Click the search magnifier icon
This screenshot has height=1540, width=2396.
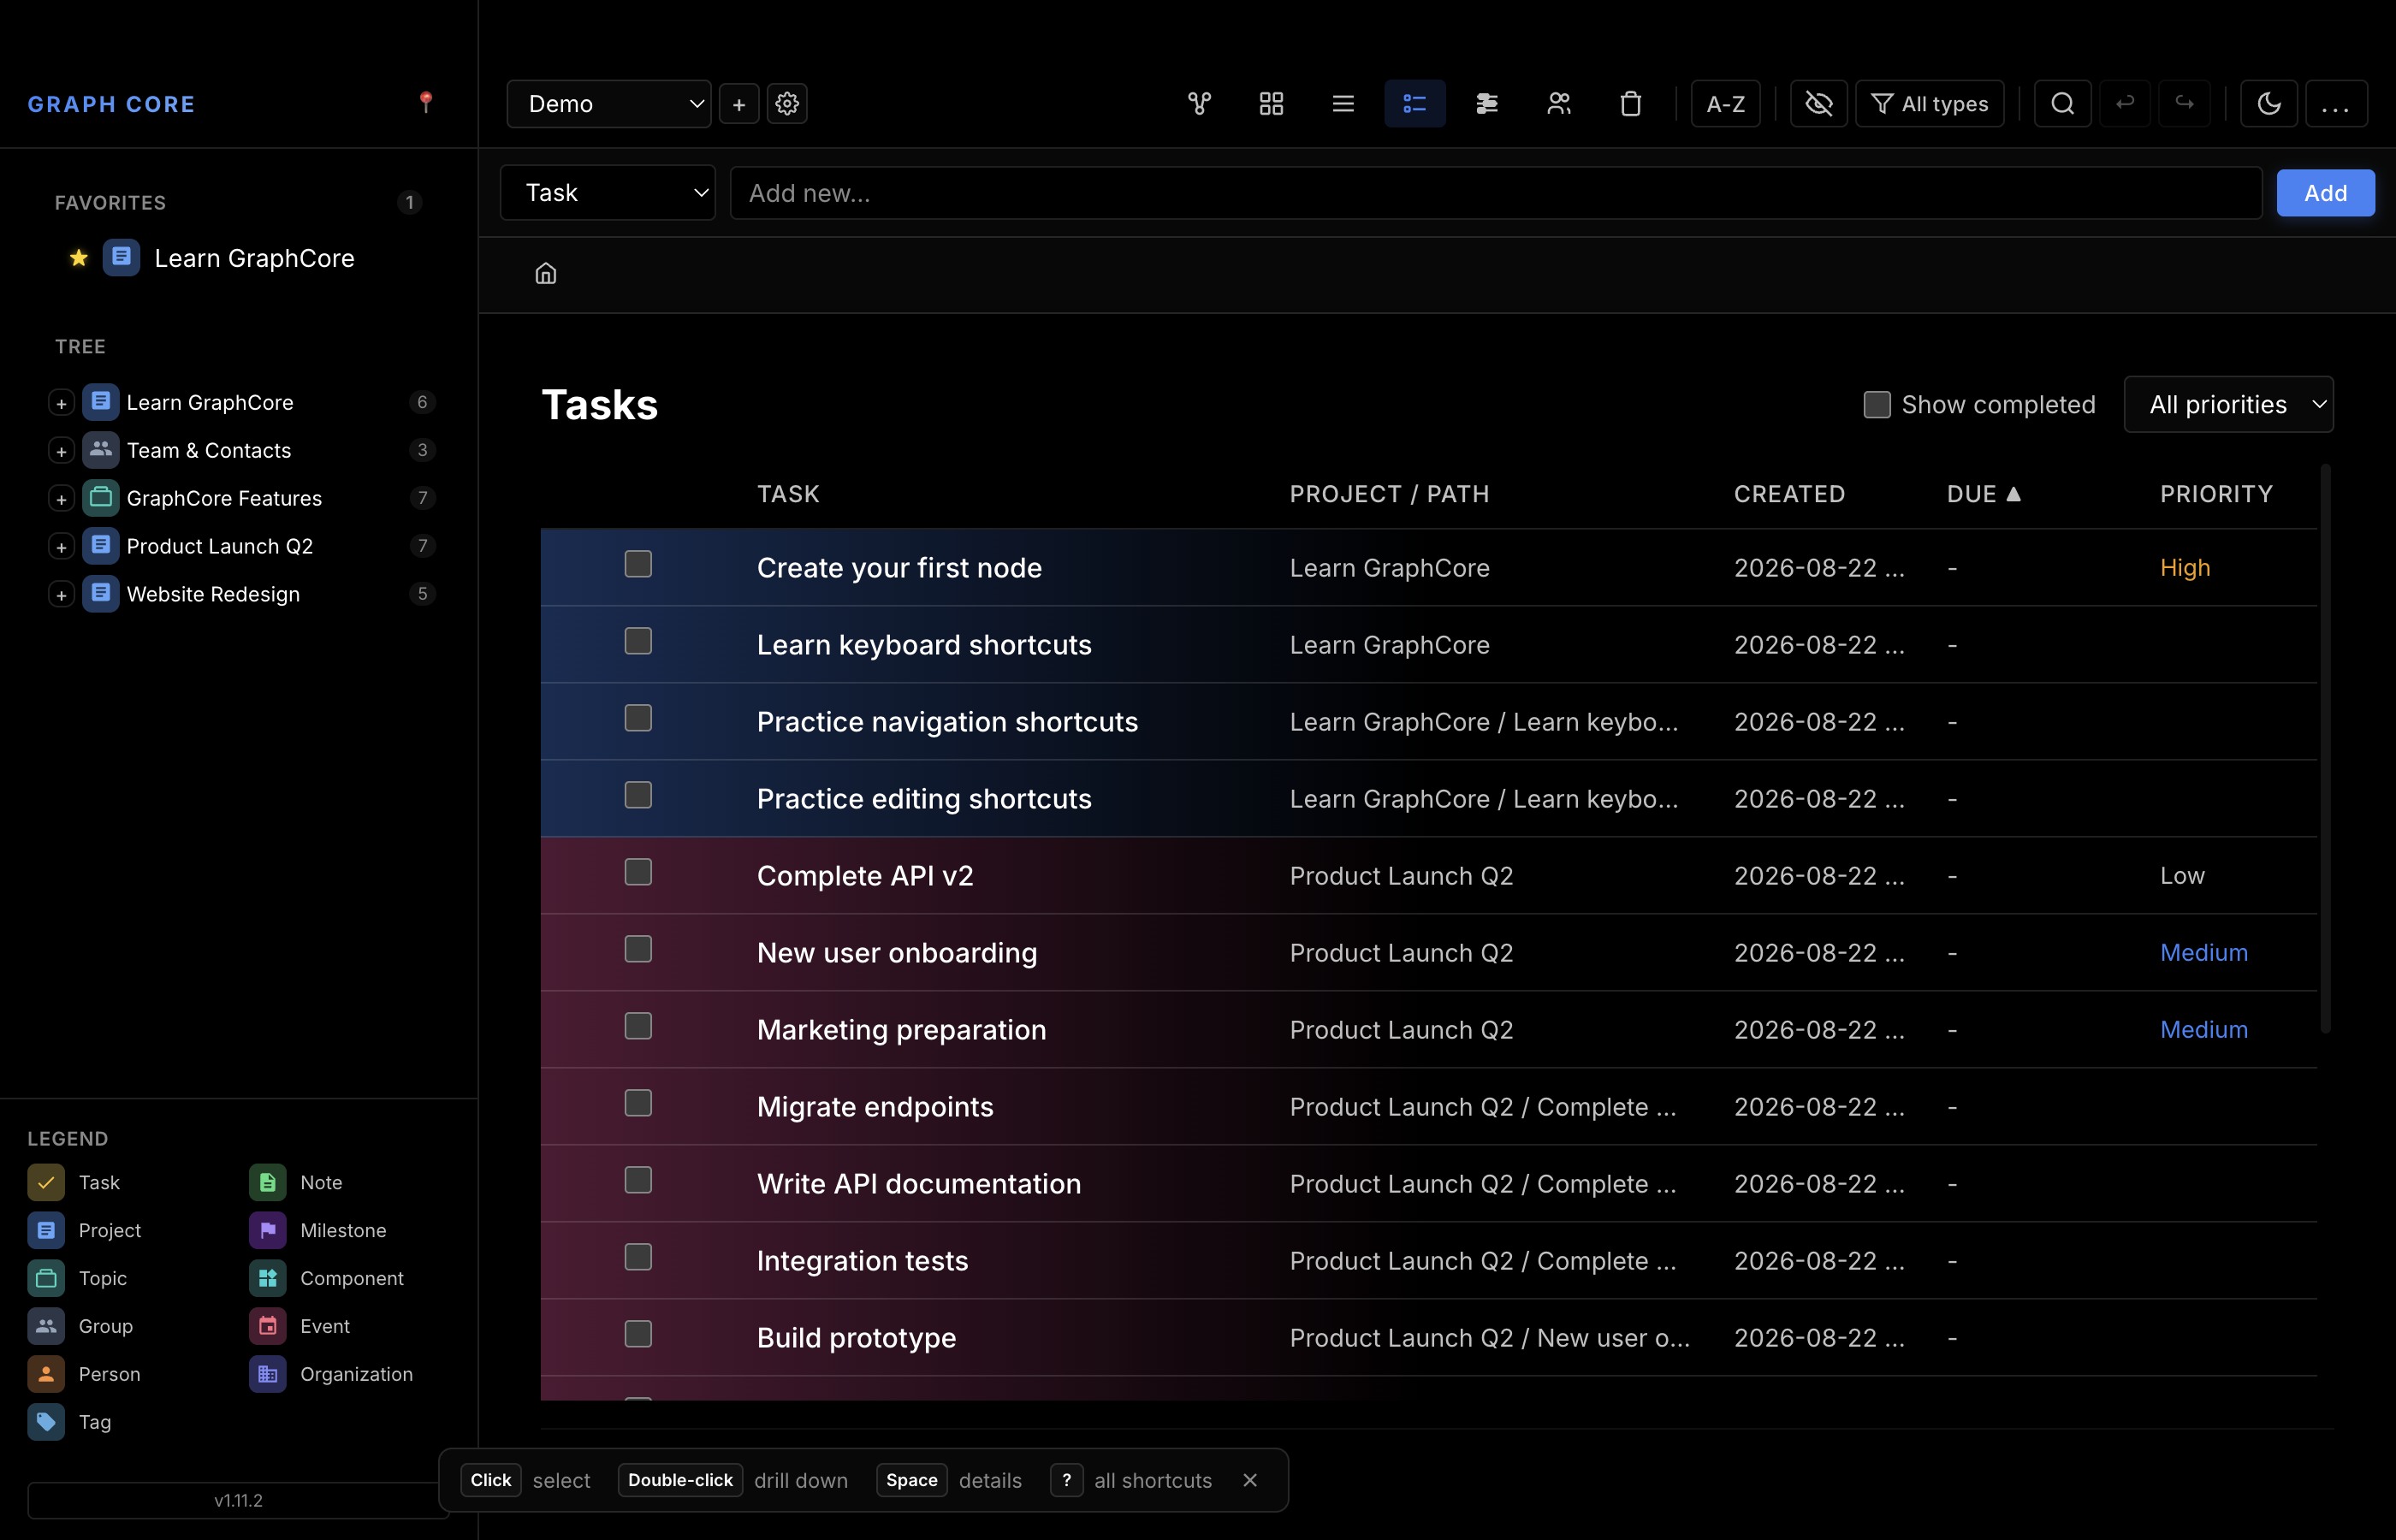tap(2063, 104)
